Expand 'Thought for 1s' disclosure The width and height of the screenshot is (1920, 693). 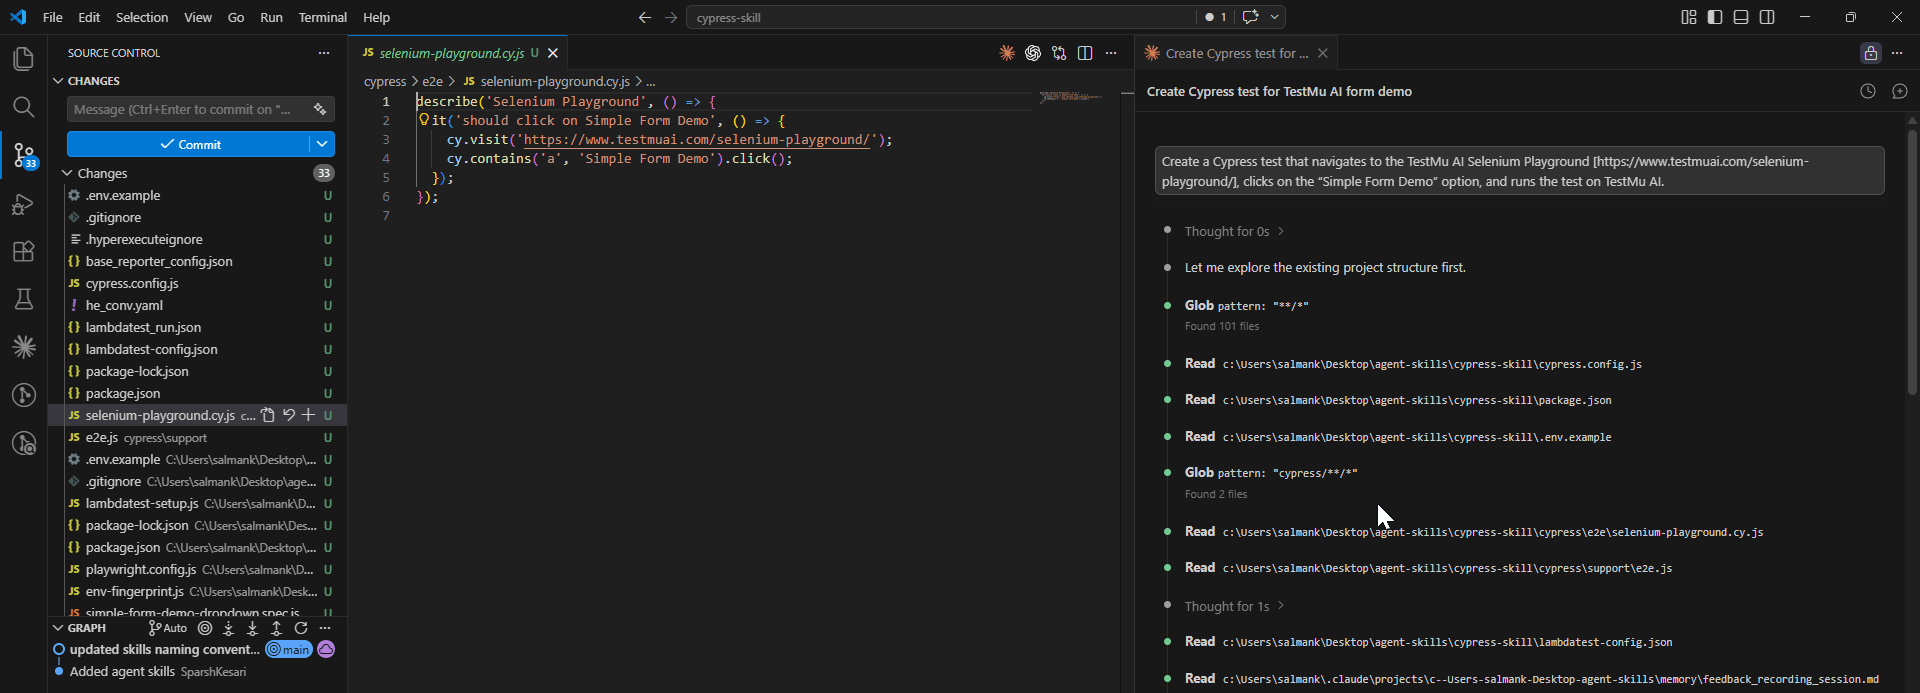click(x=1234, y=606)
